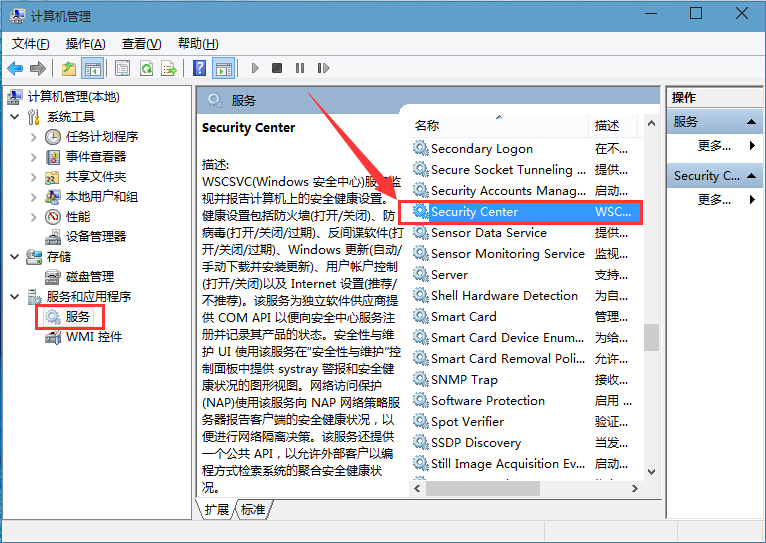Switch to the 标准 tab
The image size is (766, 543).
point(254,509)
